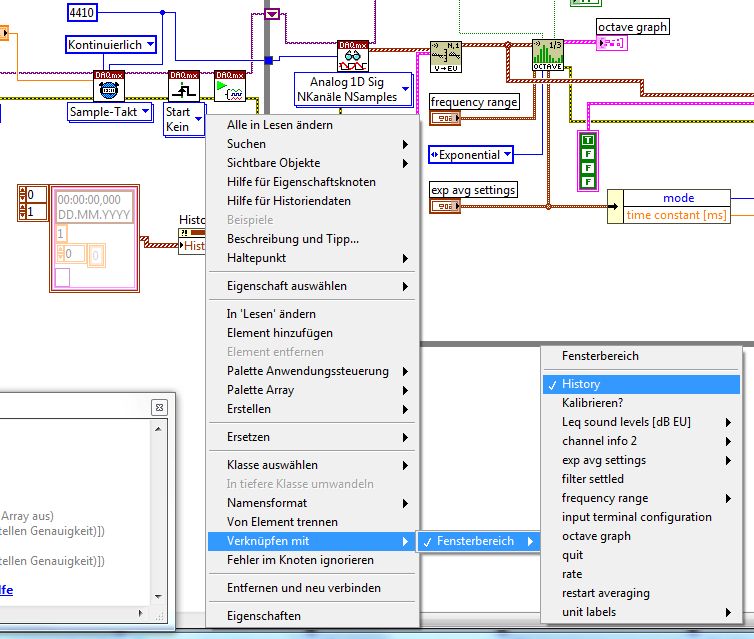Toggle the second boolean constant F
Image resolution: width=754 pixels, height=639 pixels.
pyautogui.click(x=588, y=154)
